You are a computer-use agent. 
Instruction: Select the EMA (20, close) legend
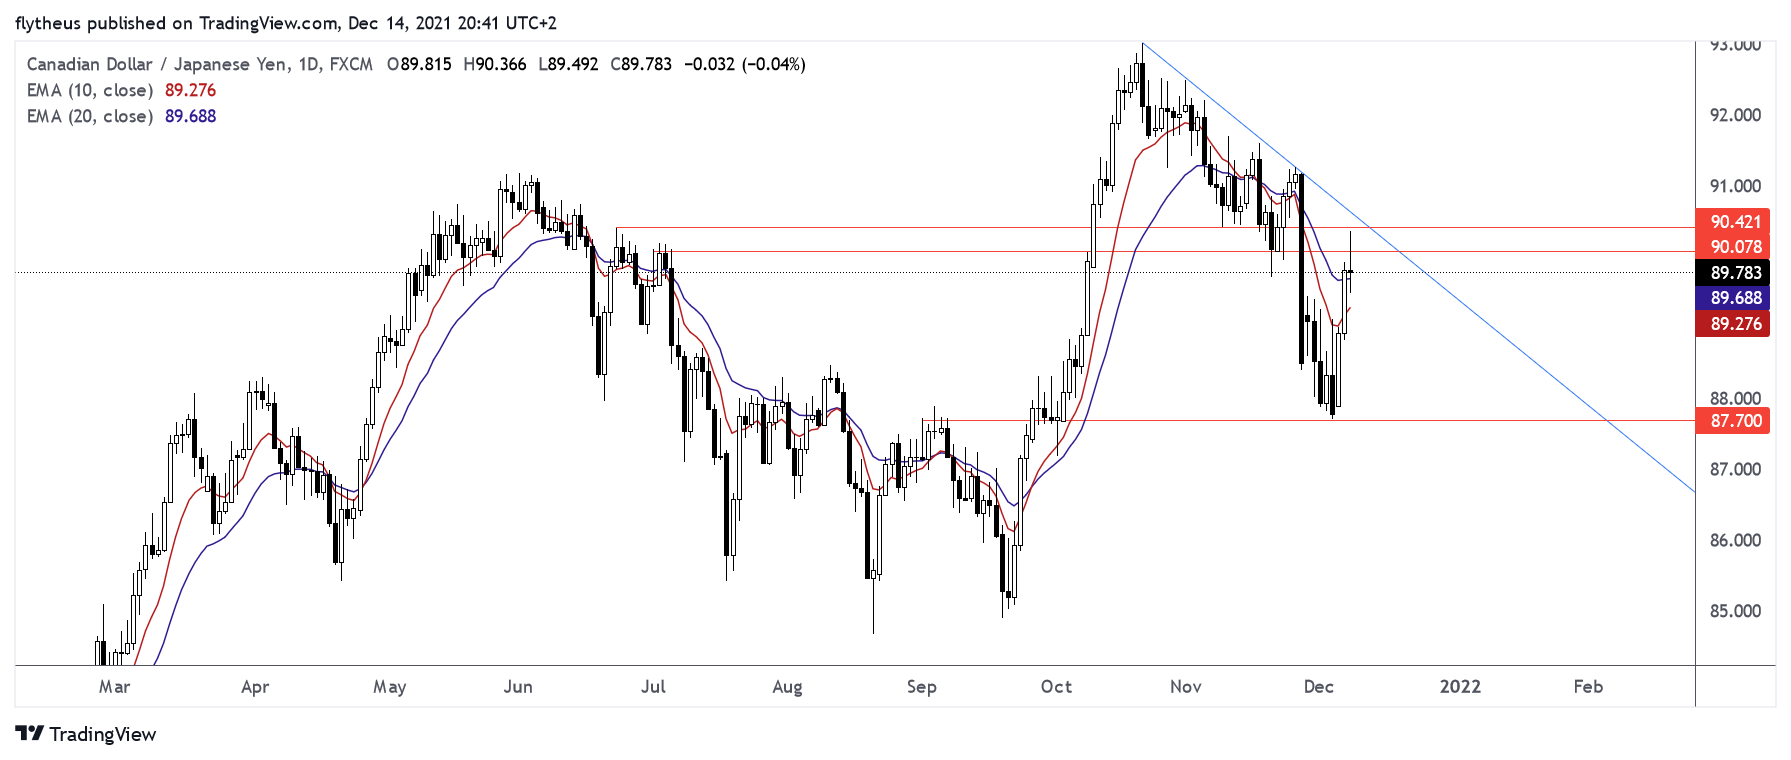click(90, 116)
